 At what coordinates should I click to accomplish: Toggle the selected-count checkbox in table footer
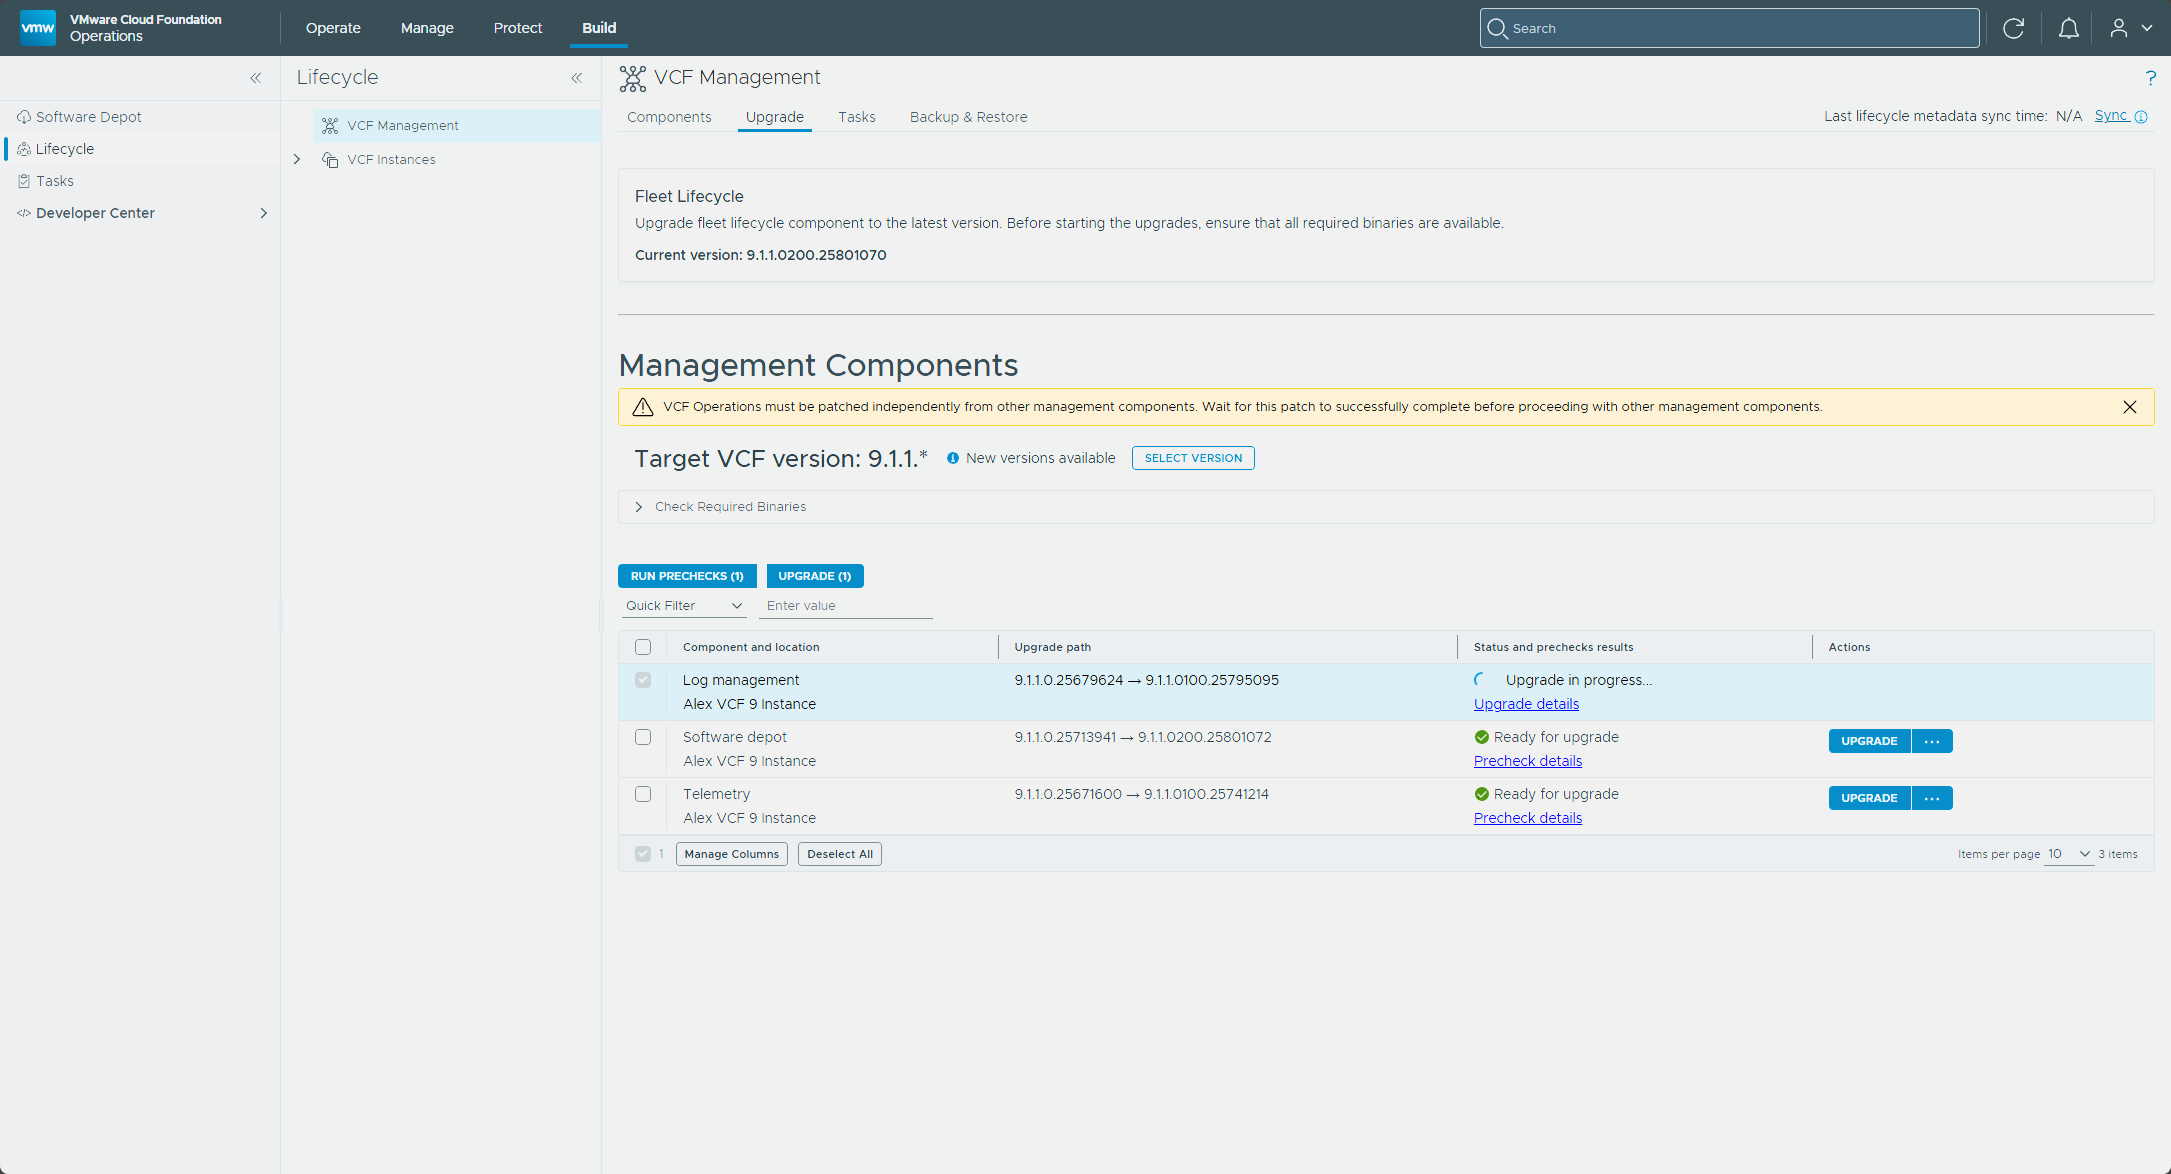point(643,854)
